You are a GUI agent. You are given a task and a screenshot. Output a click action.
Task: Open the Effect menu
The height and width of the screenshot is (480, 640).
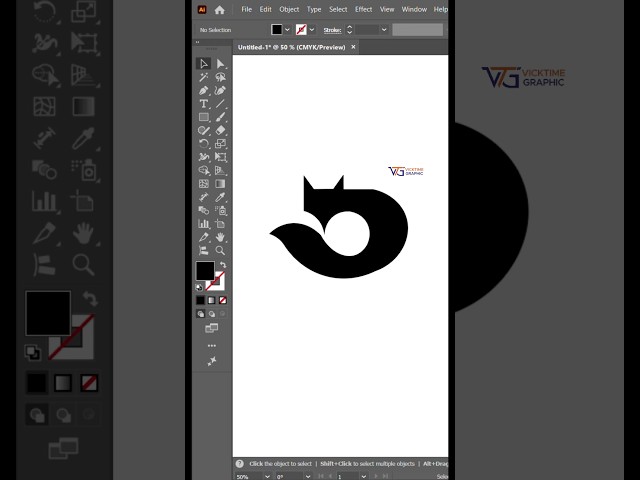pyautogui.click(x=363, y=9)
